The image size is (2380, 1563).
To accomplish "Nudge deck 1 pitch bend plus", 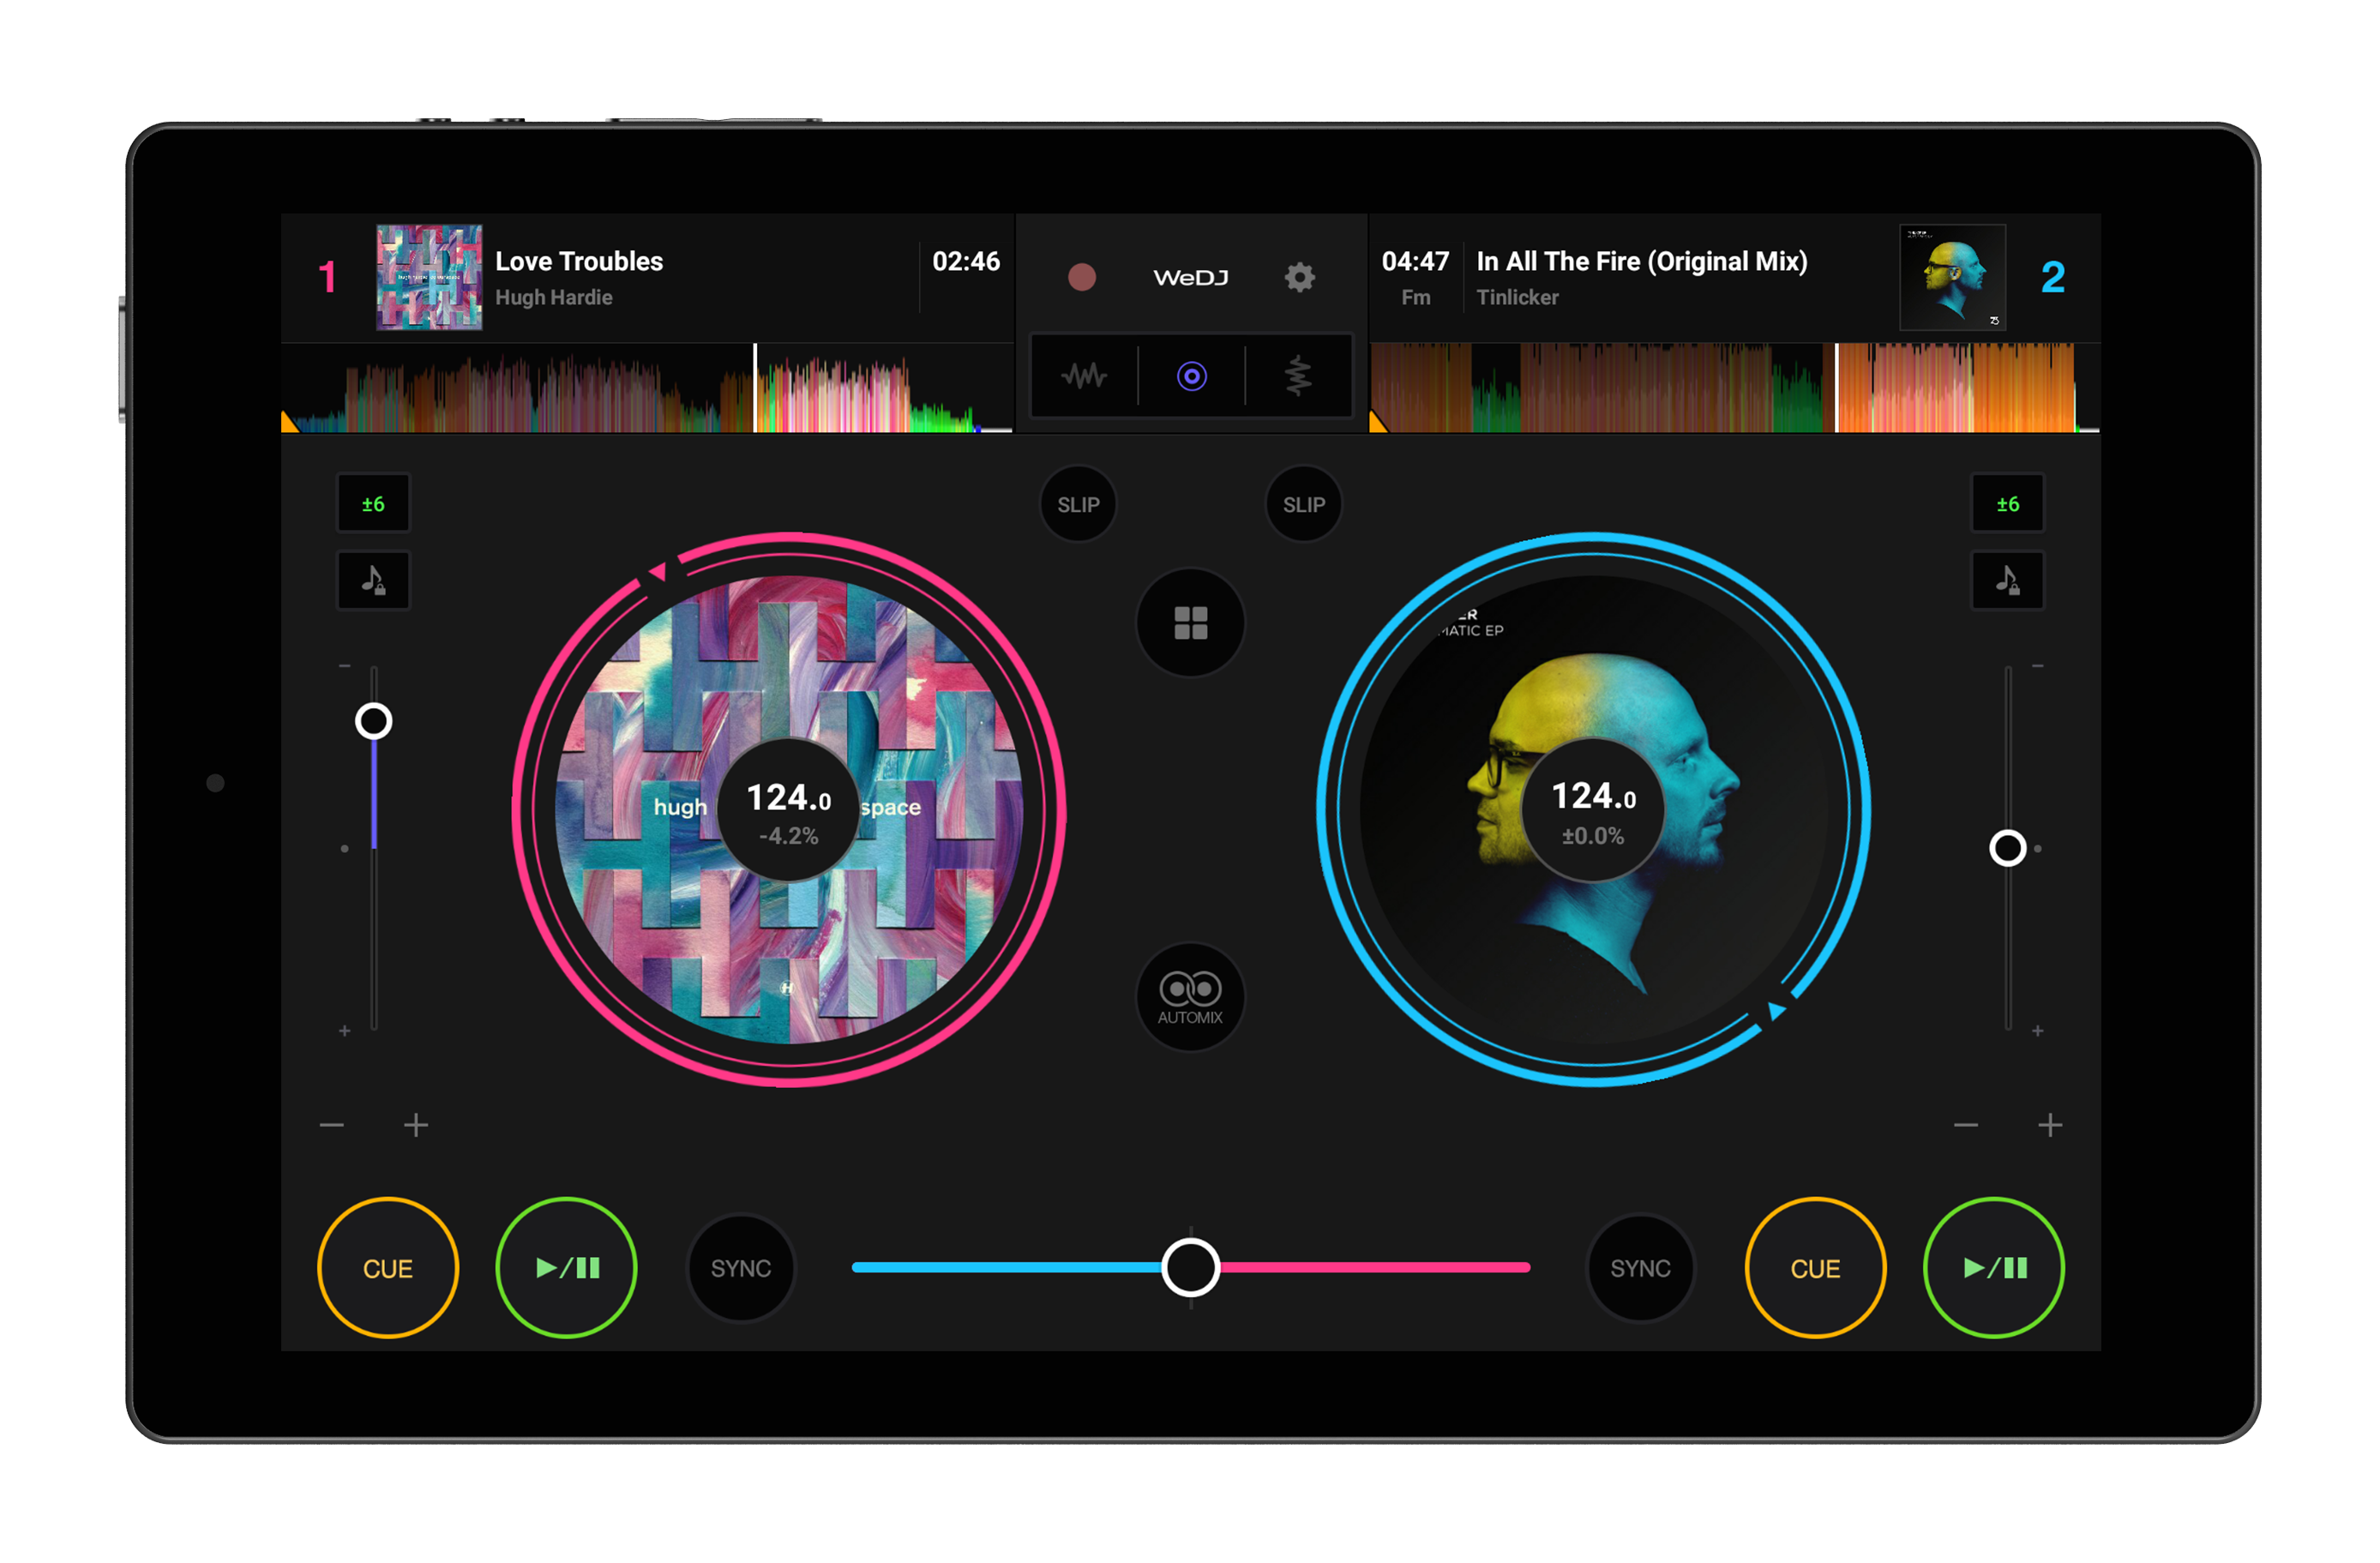I will point(416,1125).
